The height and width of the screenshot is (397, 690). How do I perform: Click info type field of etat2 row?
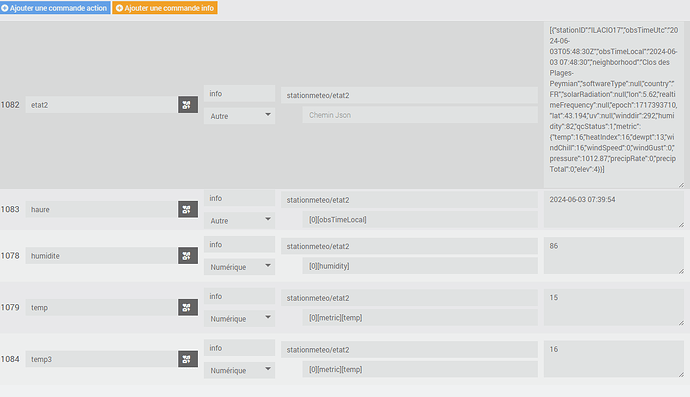point(239,93)
